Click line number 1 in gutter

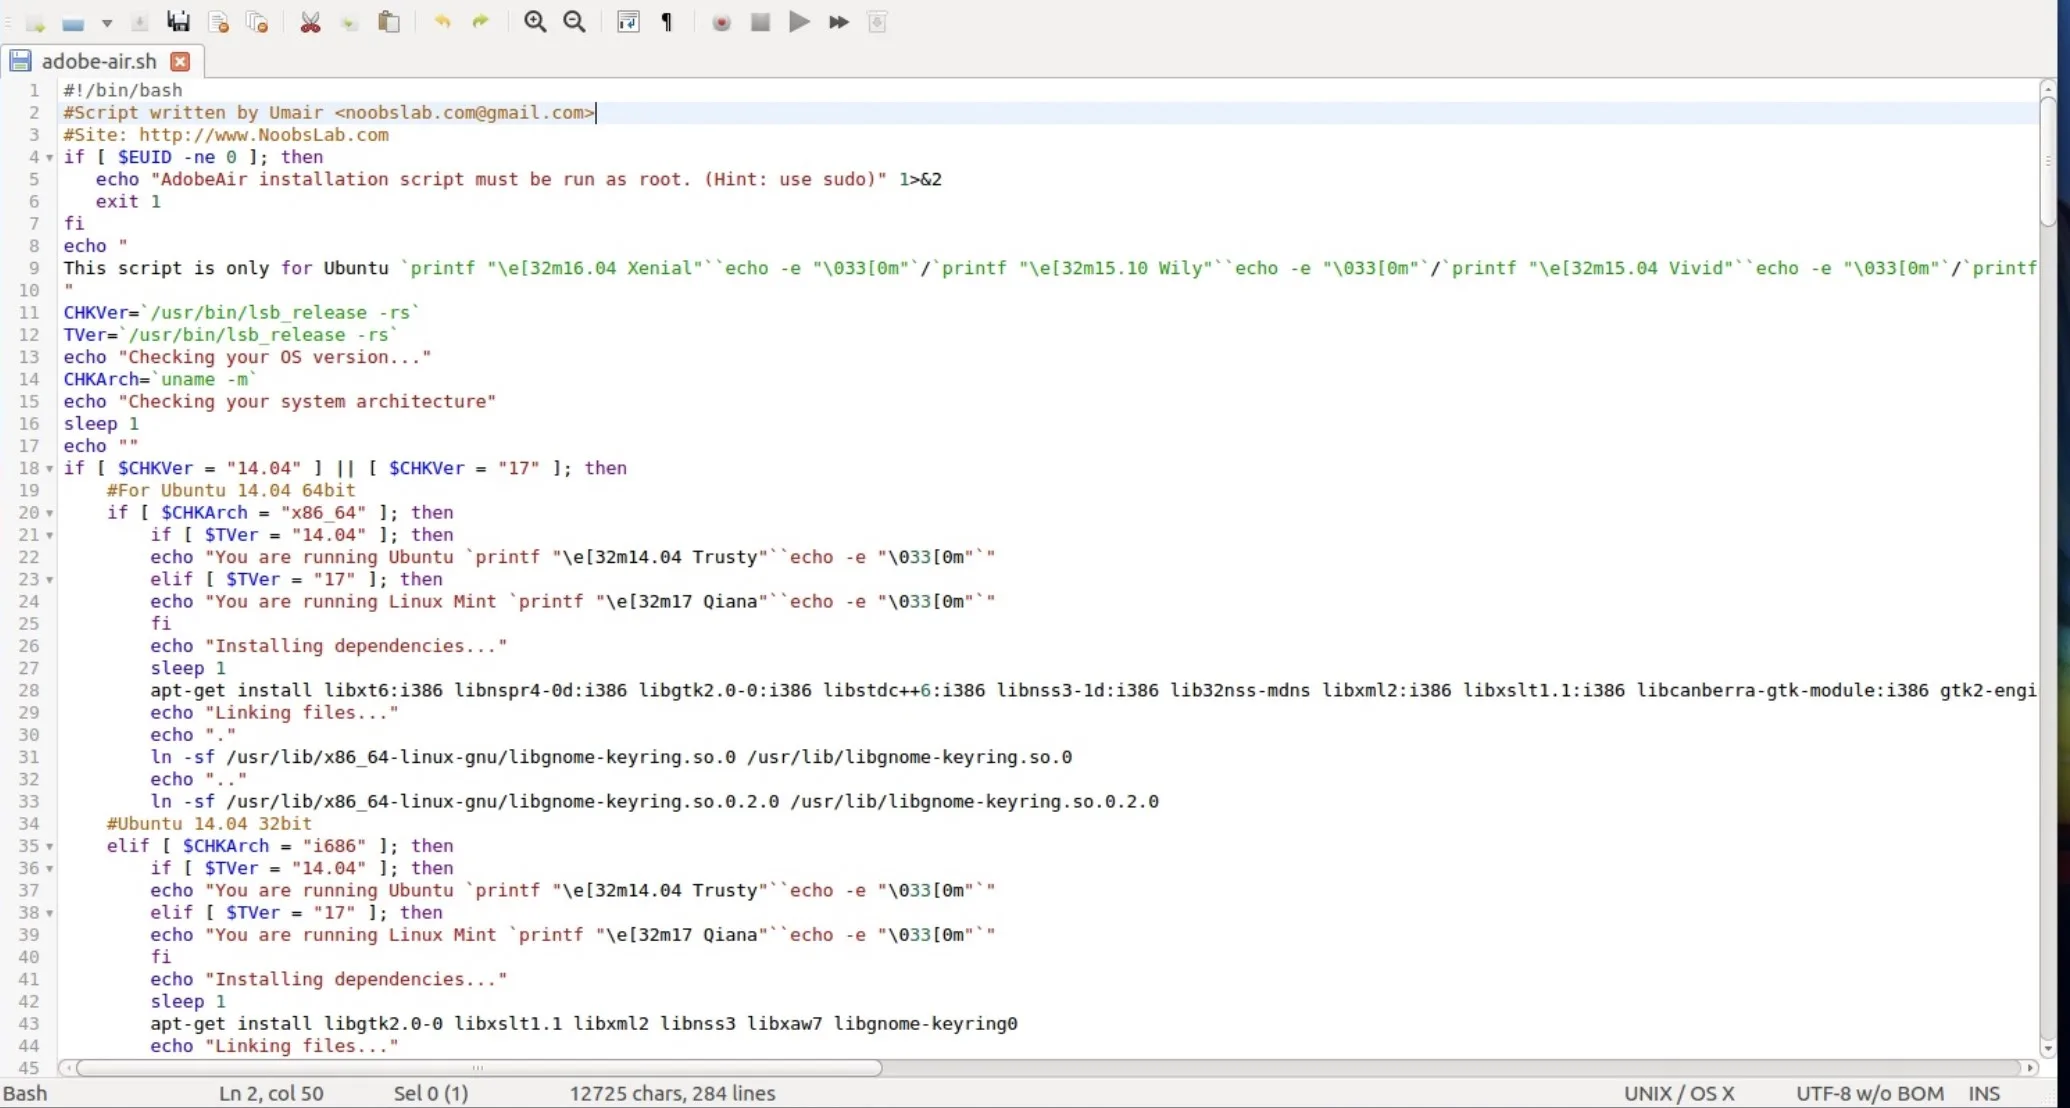coord(34,90)
